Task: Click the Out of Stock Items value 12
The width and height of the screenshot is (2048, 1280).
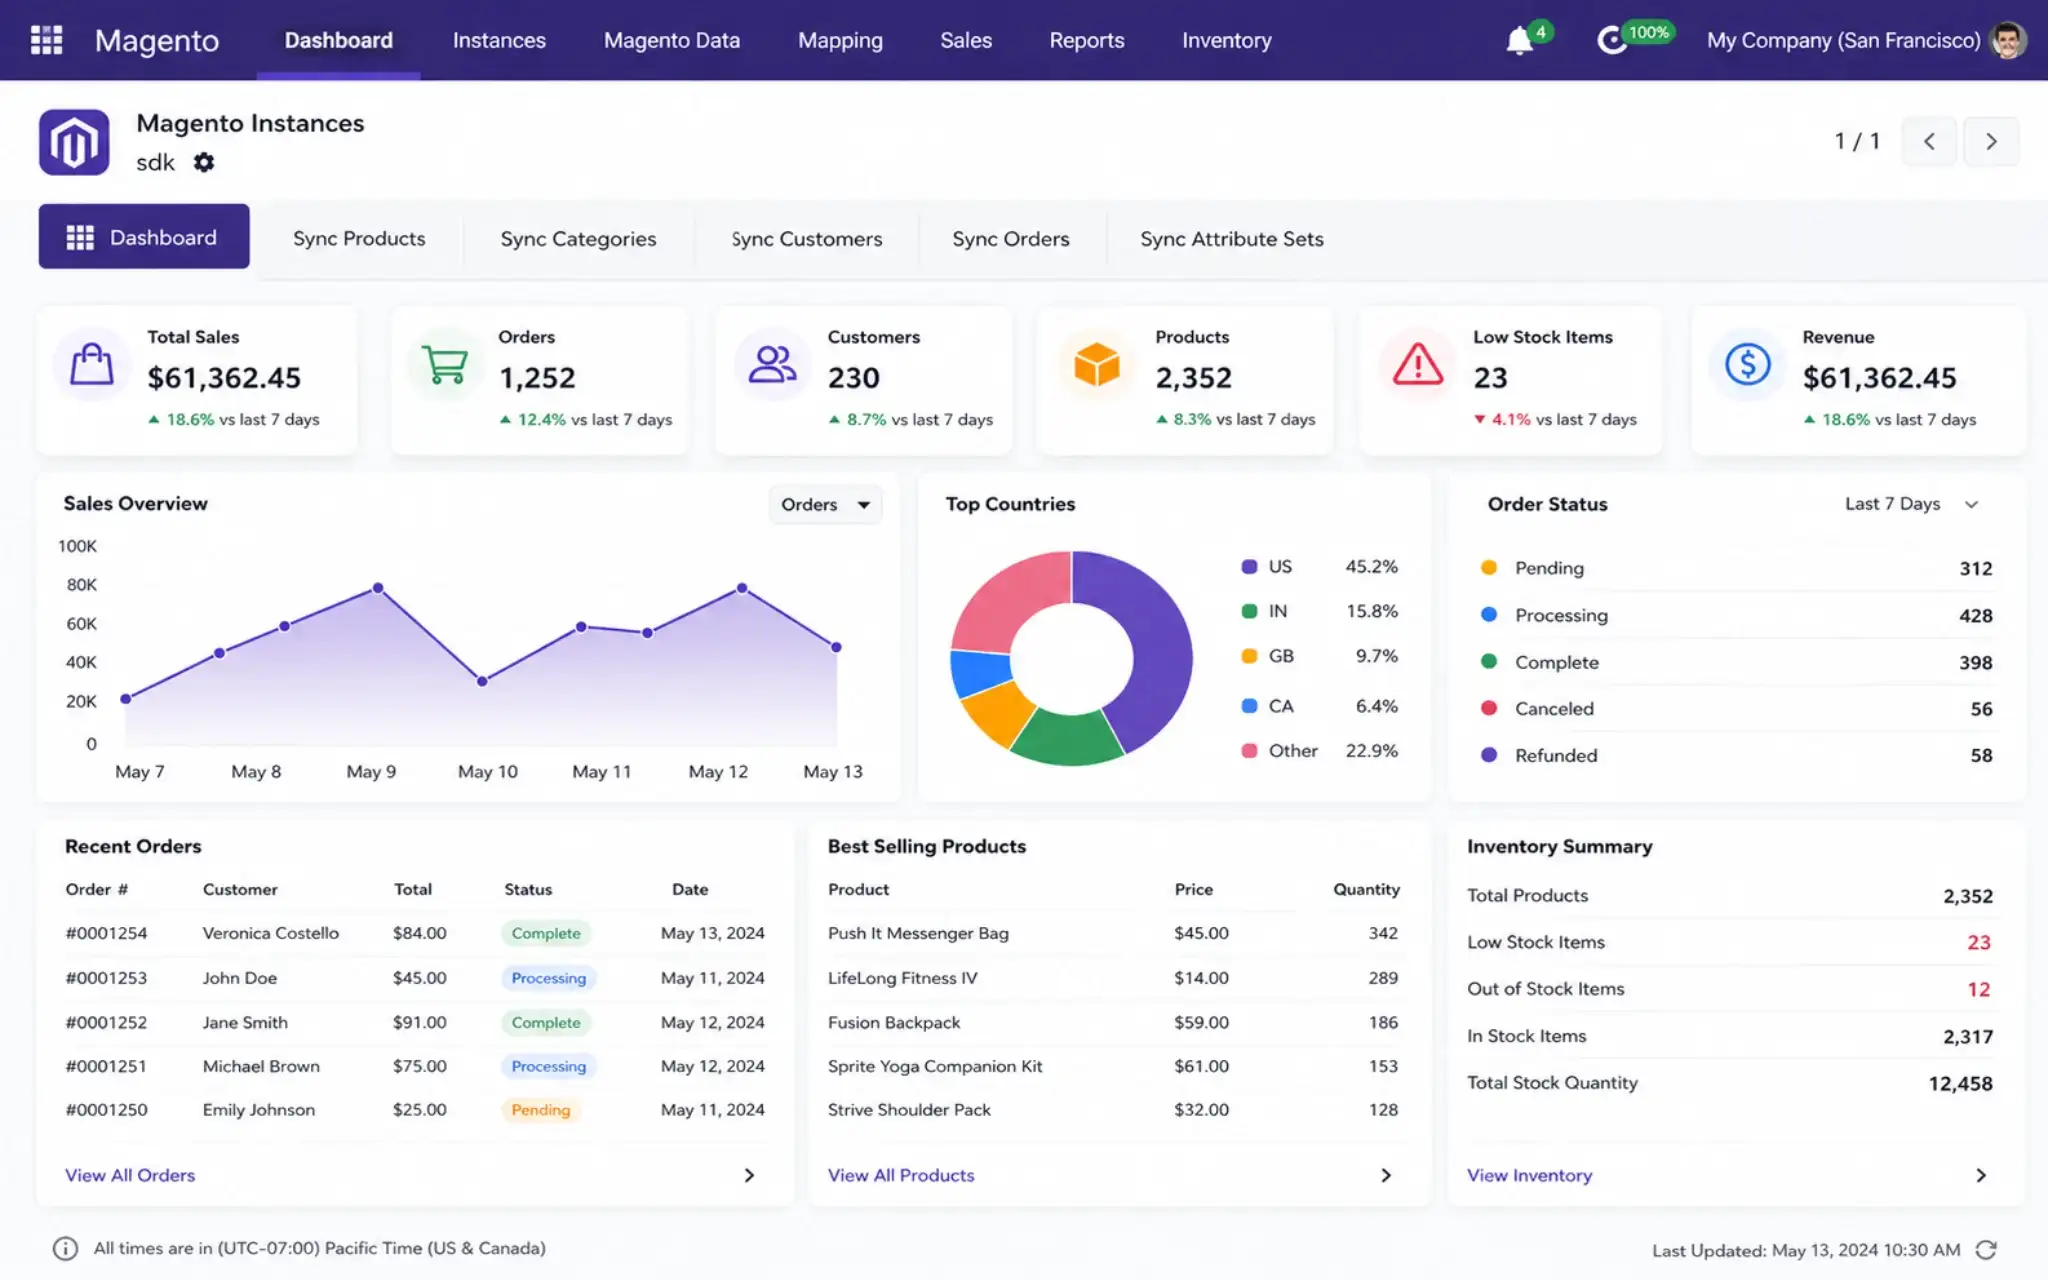Action: 1978,989
